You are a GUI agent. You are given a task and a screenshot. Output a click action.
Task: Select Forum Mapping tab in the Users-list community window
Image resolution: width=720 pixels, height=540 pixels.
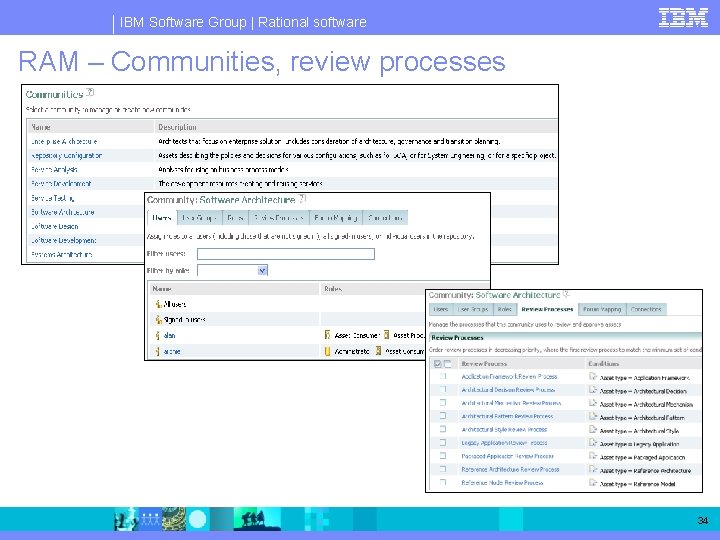click(x=336, y=218)
